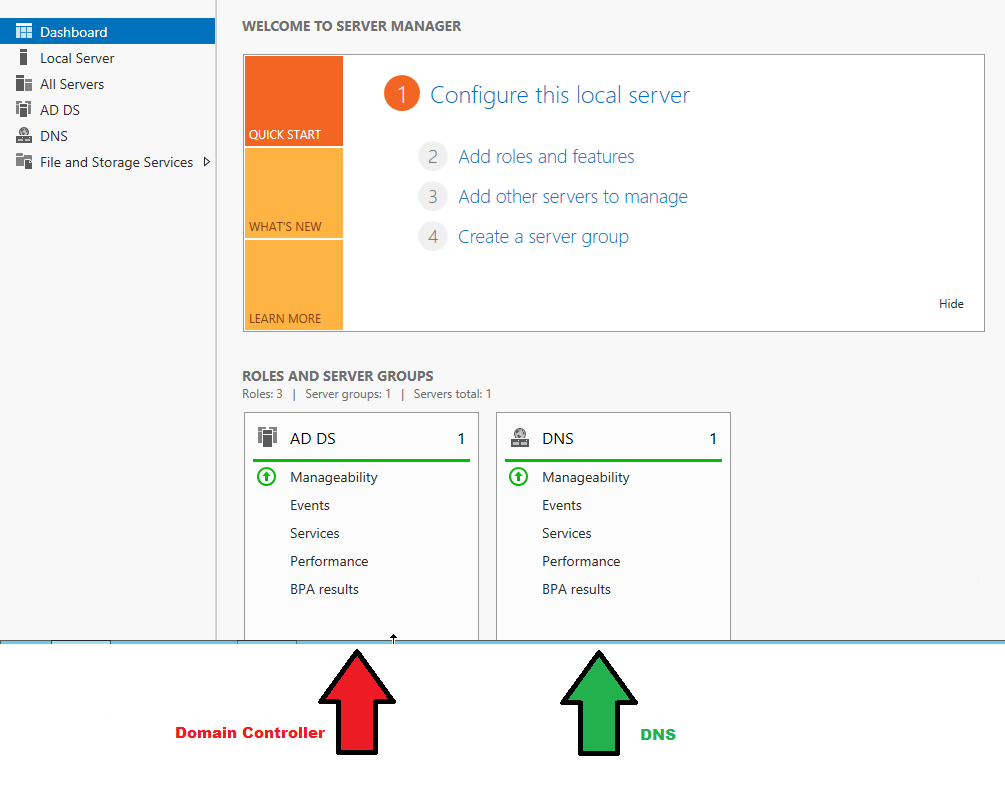Viewport: 1005px width, 786px height.
Task: Click Events in the AD DS tile
Action: click(310, 505)
